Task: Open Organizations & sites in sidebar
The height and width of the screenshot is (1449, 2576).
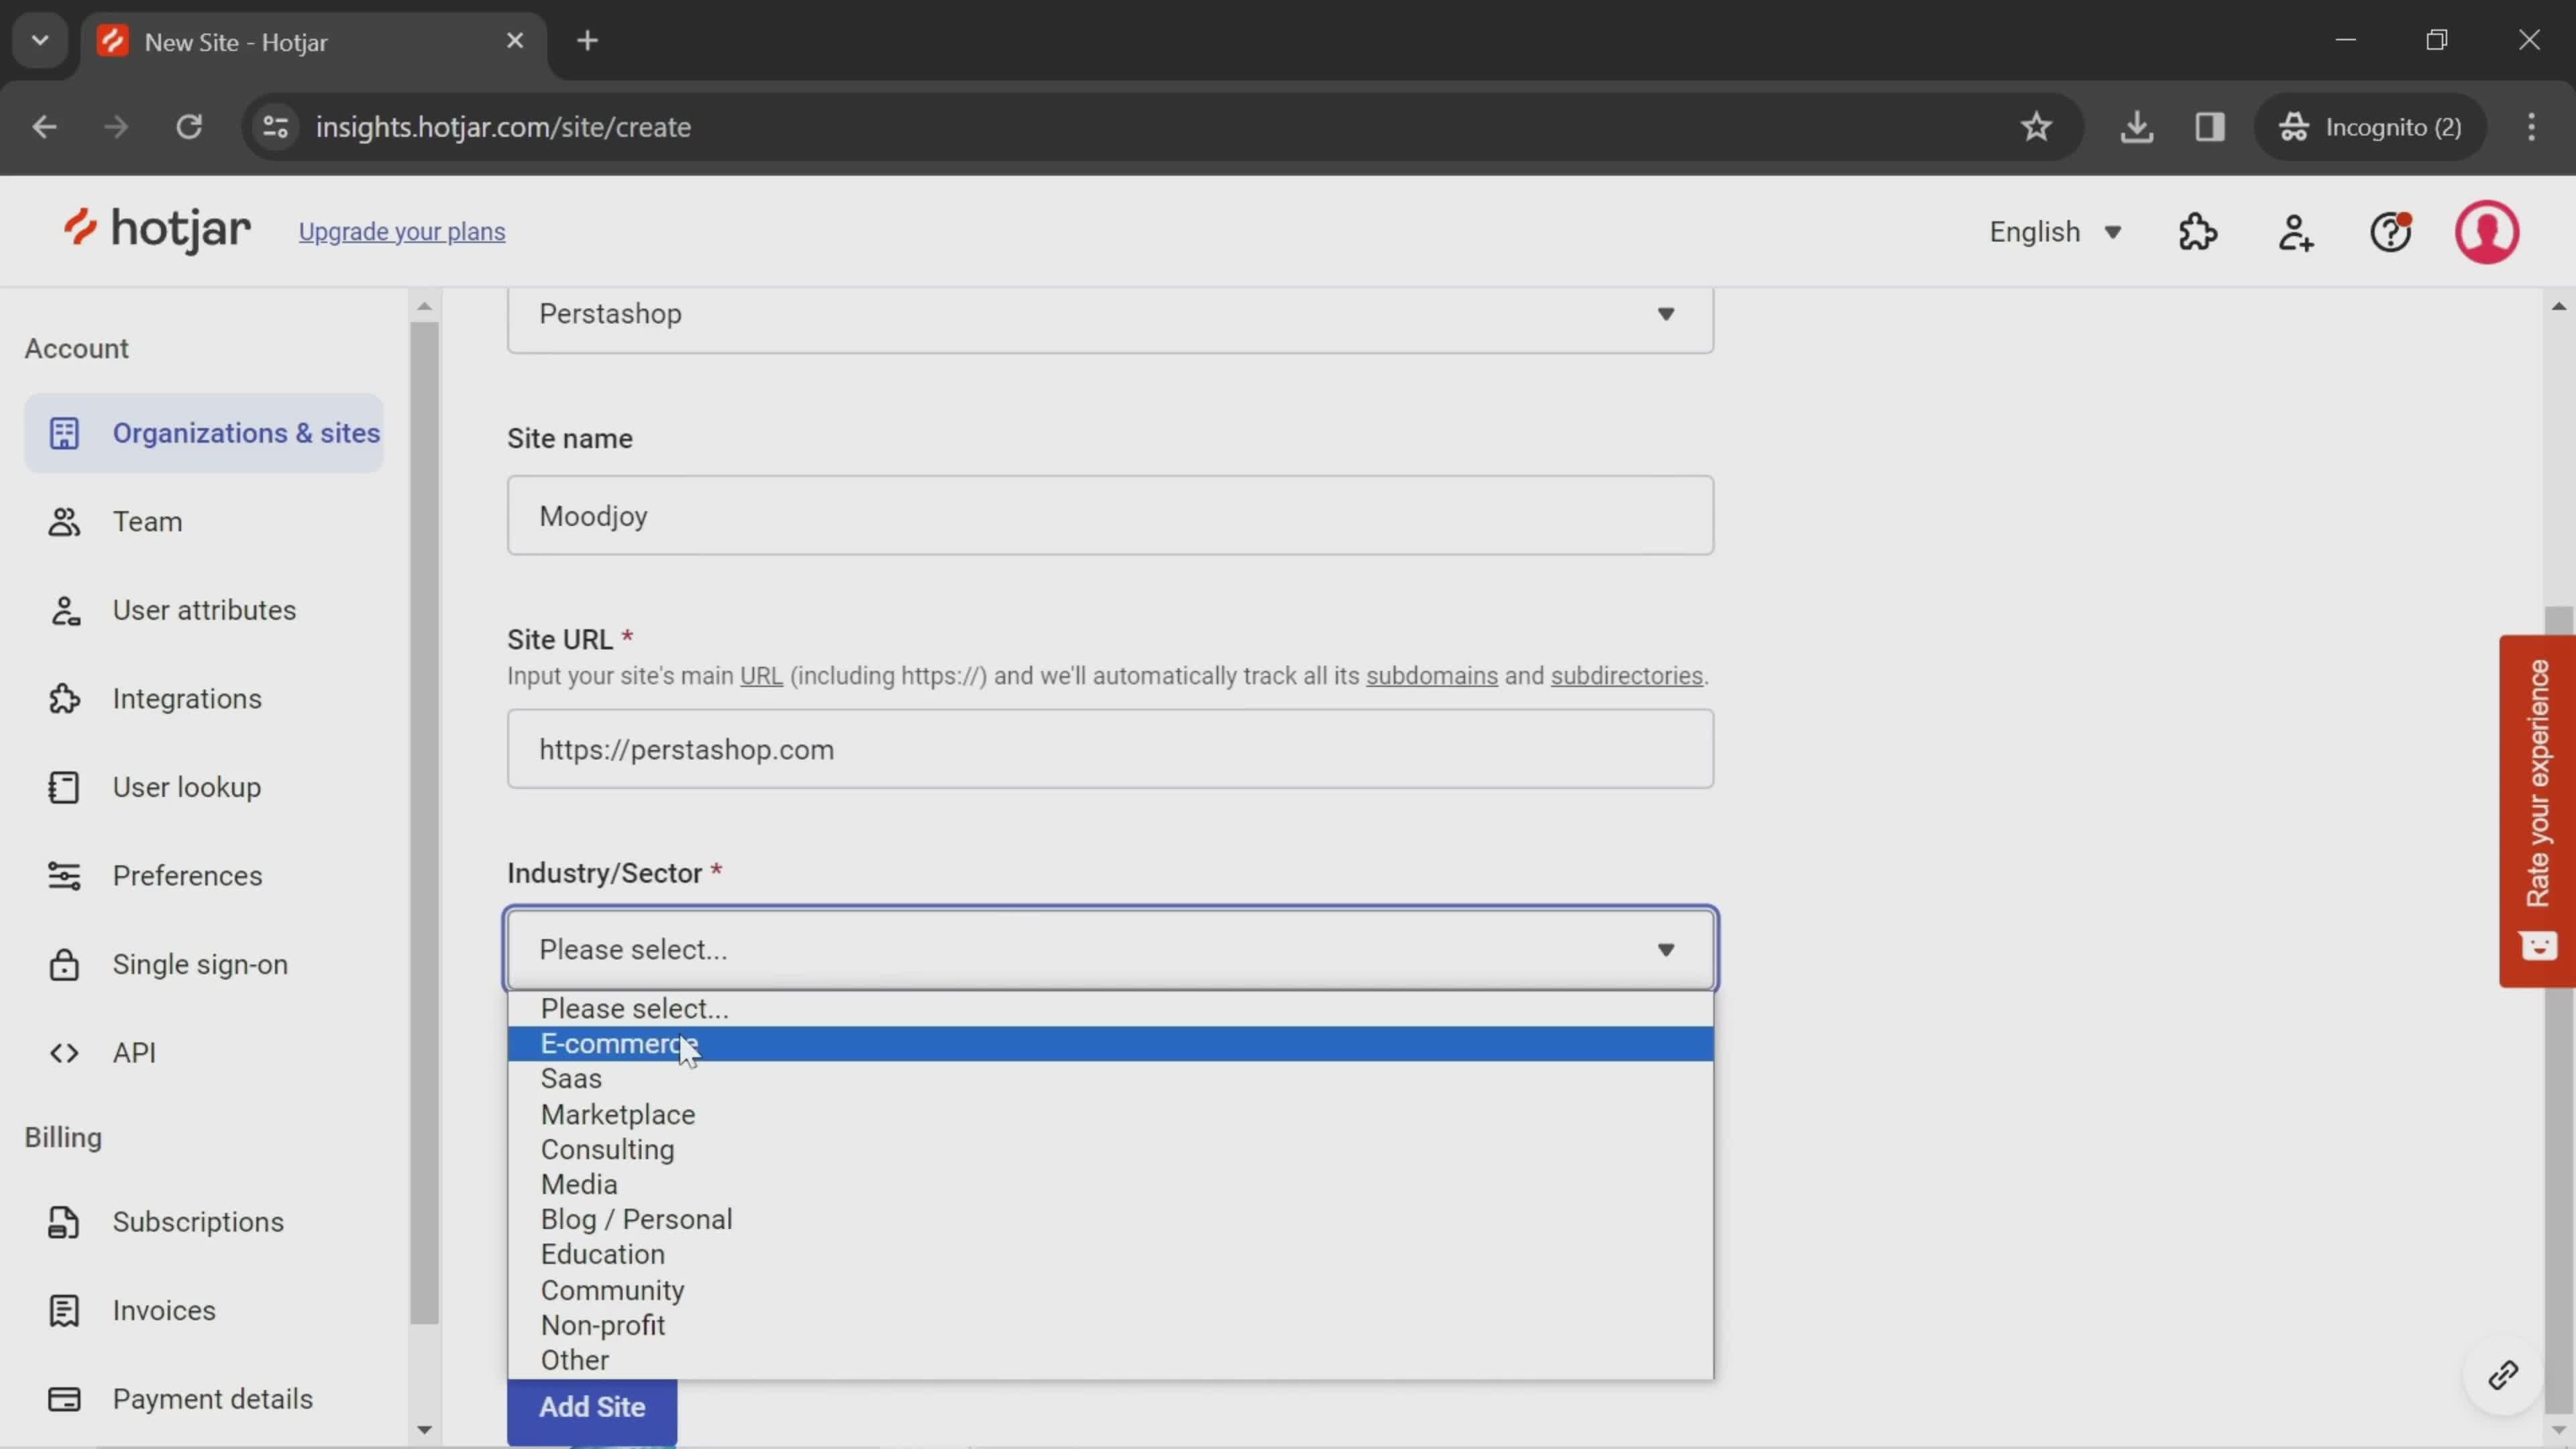Action: [204, 433]
